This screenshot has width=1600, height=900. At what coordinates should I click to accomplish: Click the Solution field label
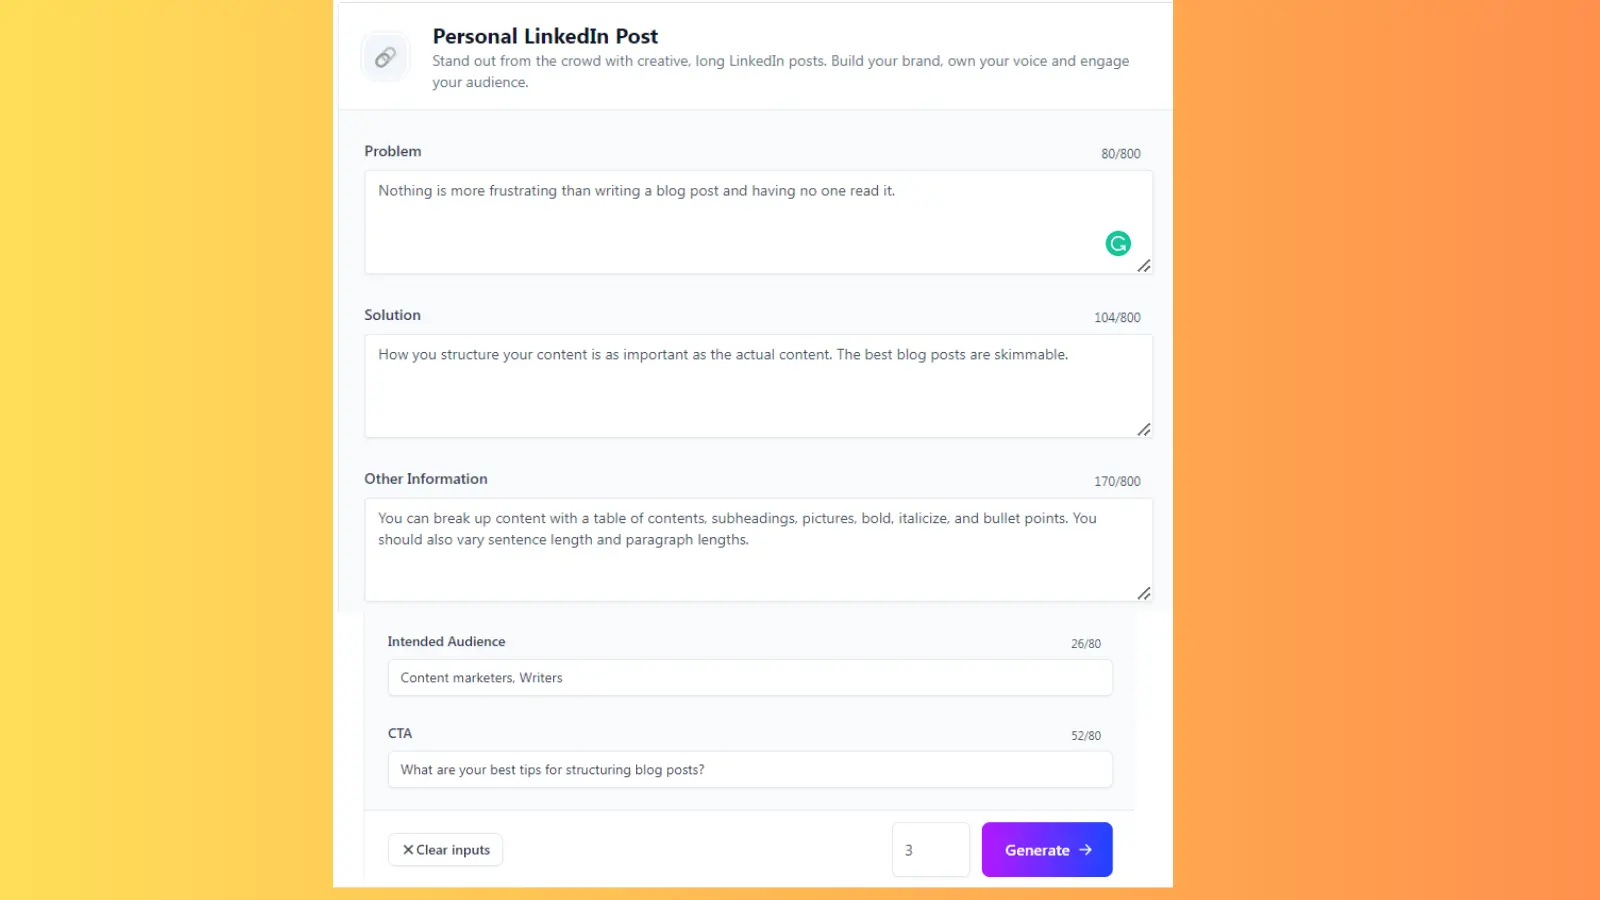pyautogui.click(x=392, y=315)
